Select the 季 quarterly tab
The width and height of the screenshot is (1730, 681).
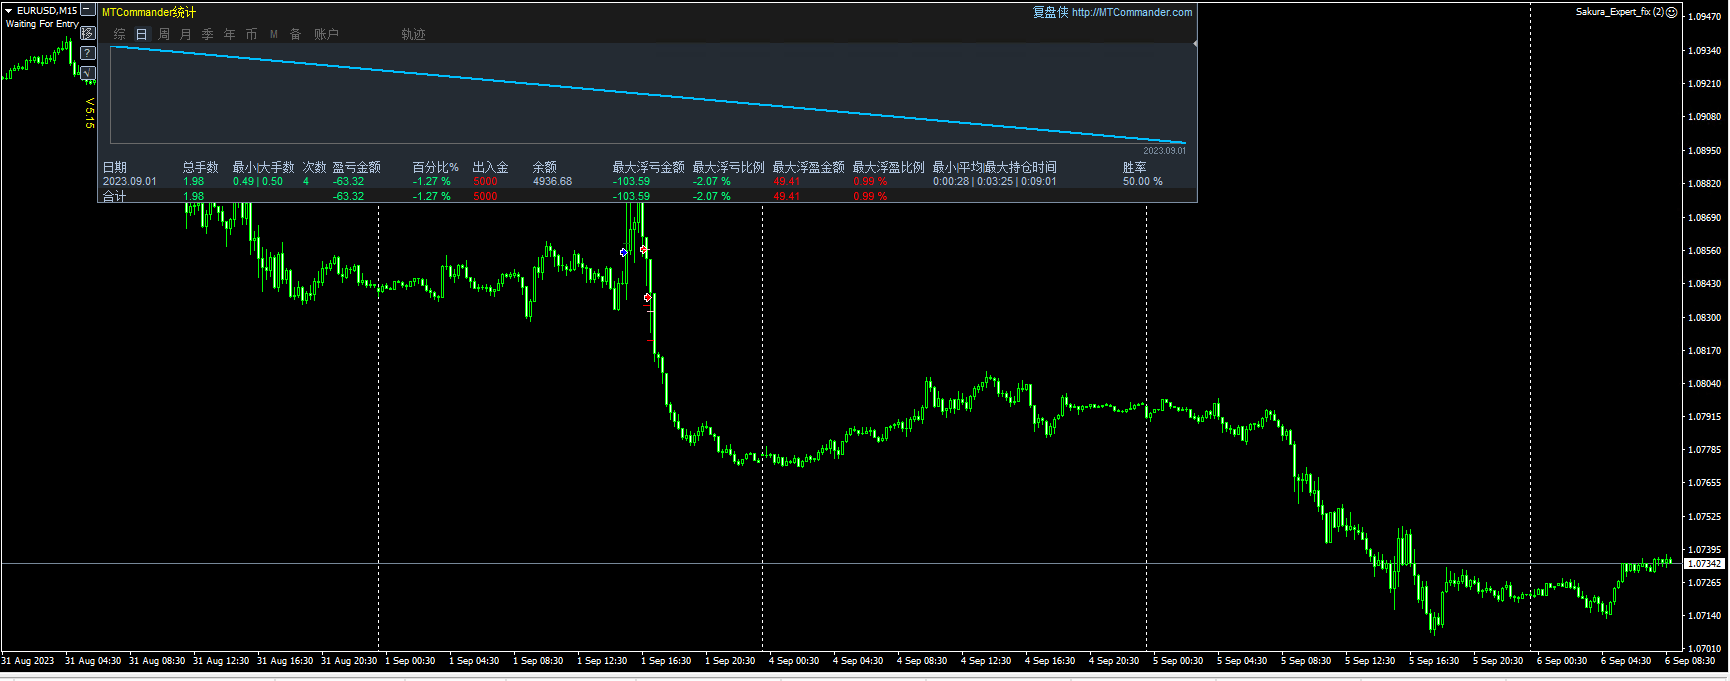pyautogui.click(x=208, y=34)
